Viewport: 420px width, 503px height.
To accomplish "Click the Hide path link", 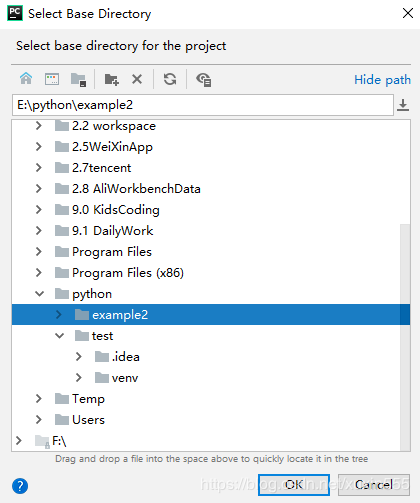I will [382, 80].
